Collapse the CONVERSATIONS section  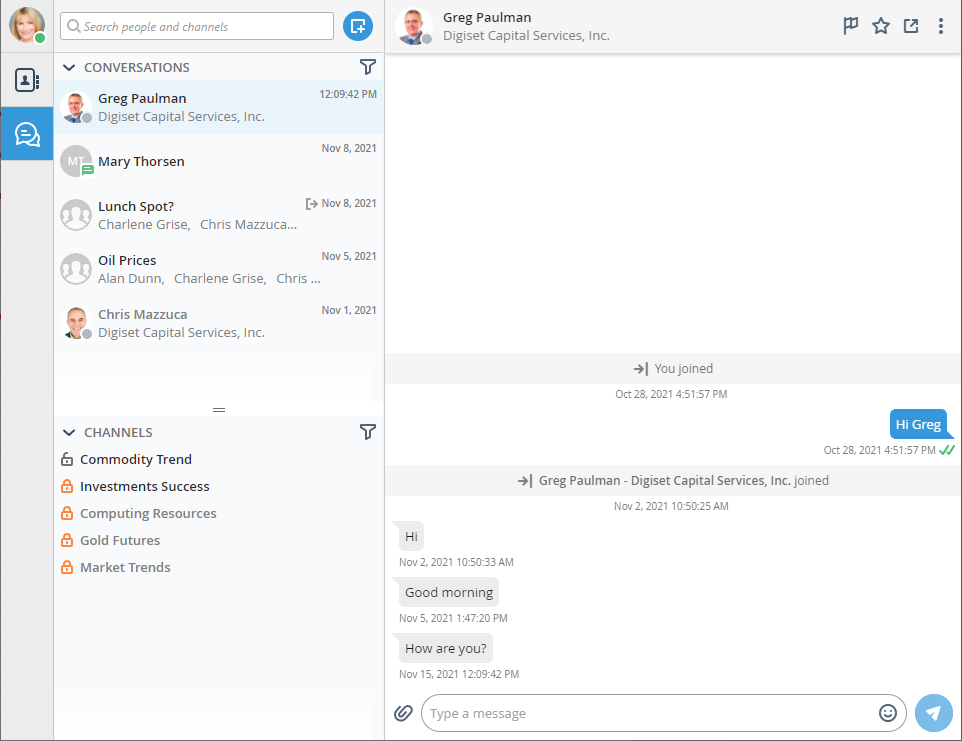(x=68, y=67)
